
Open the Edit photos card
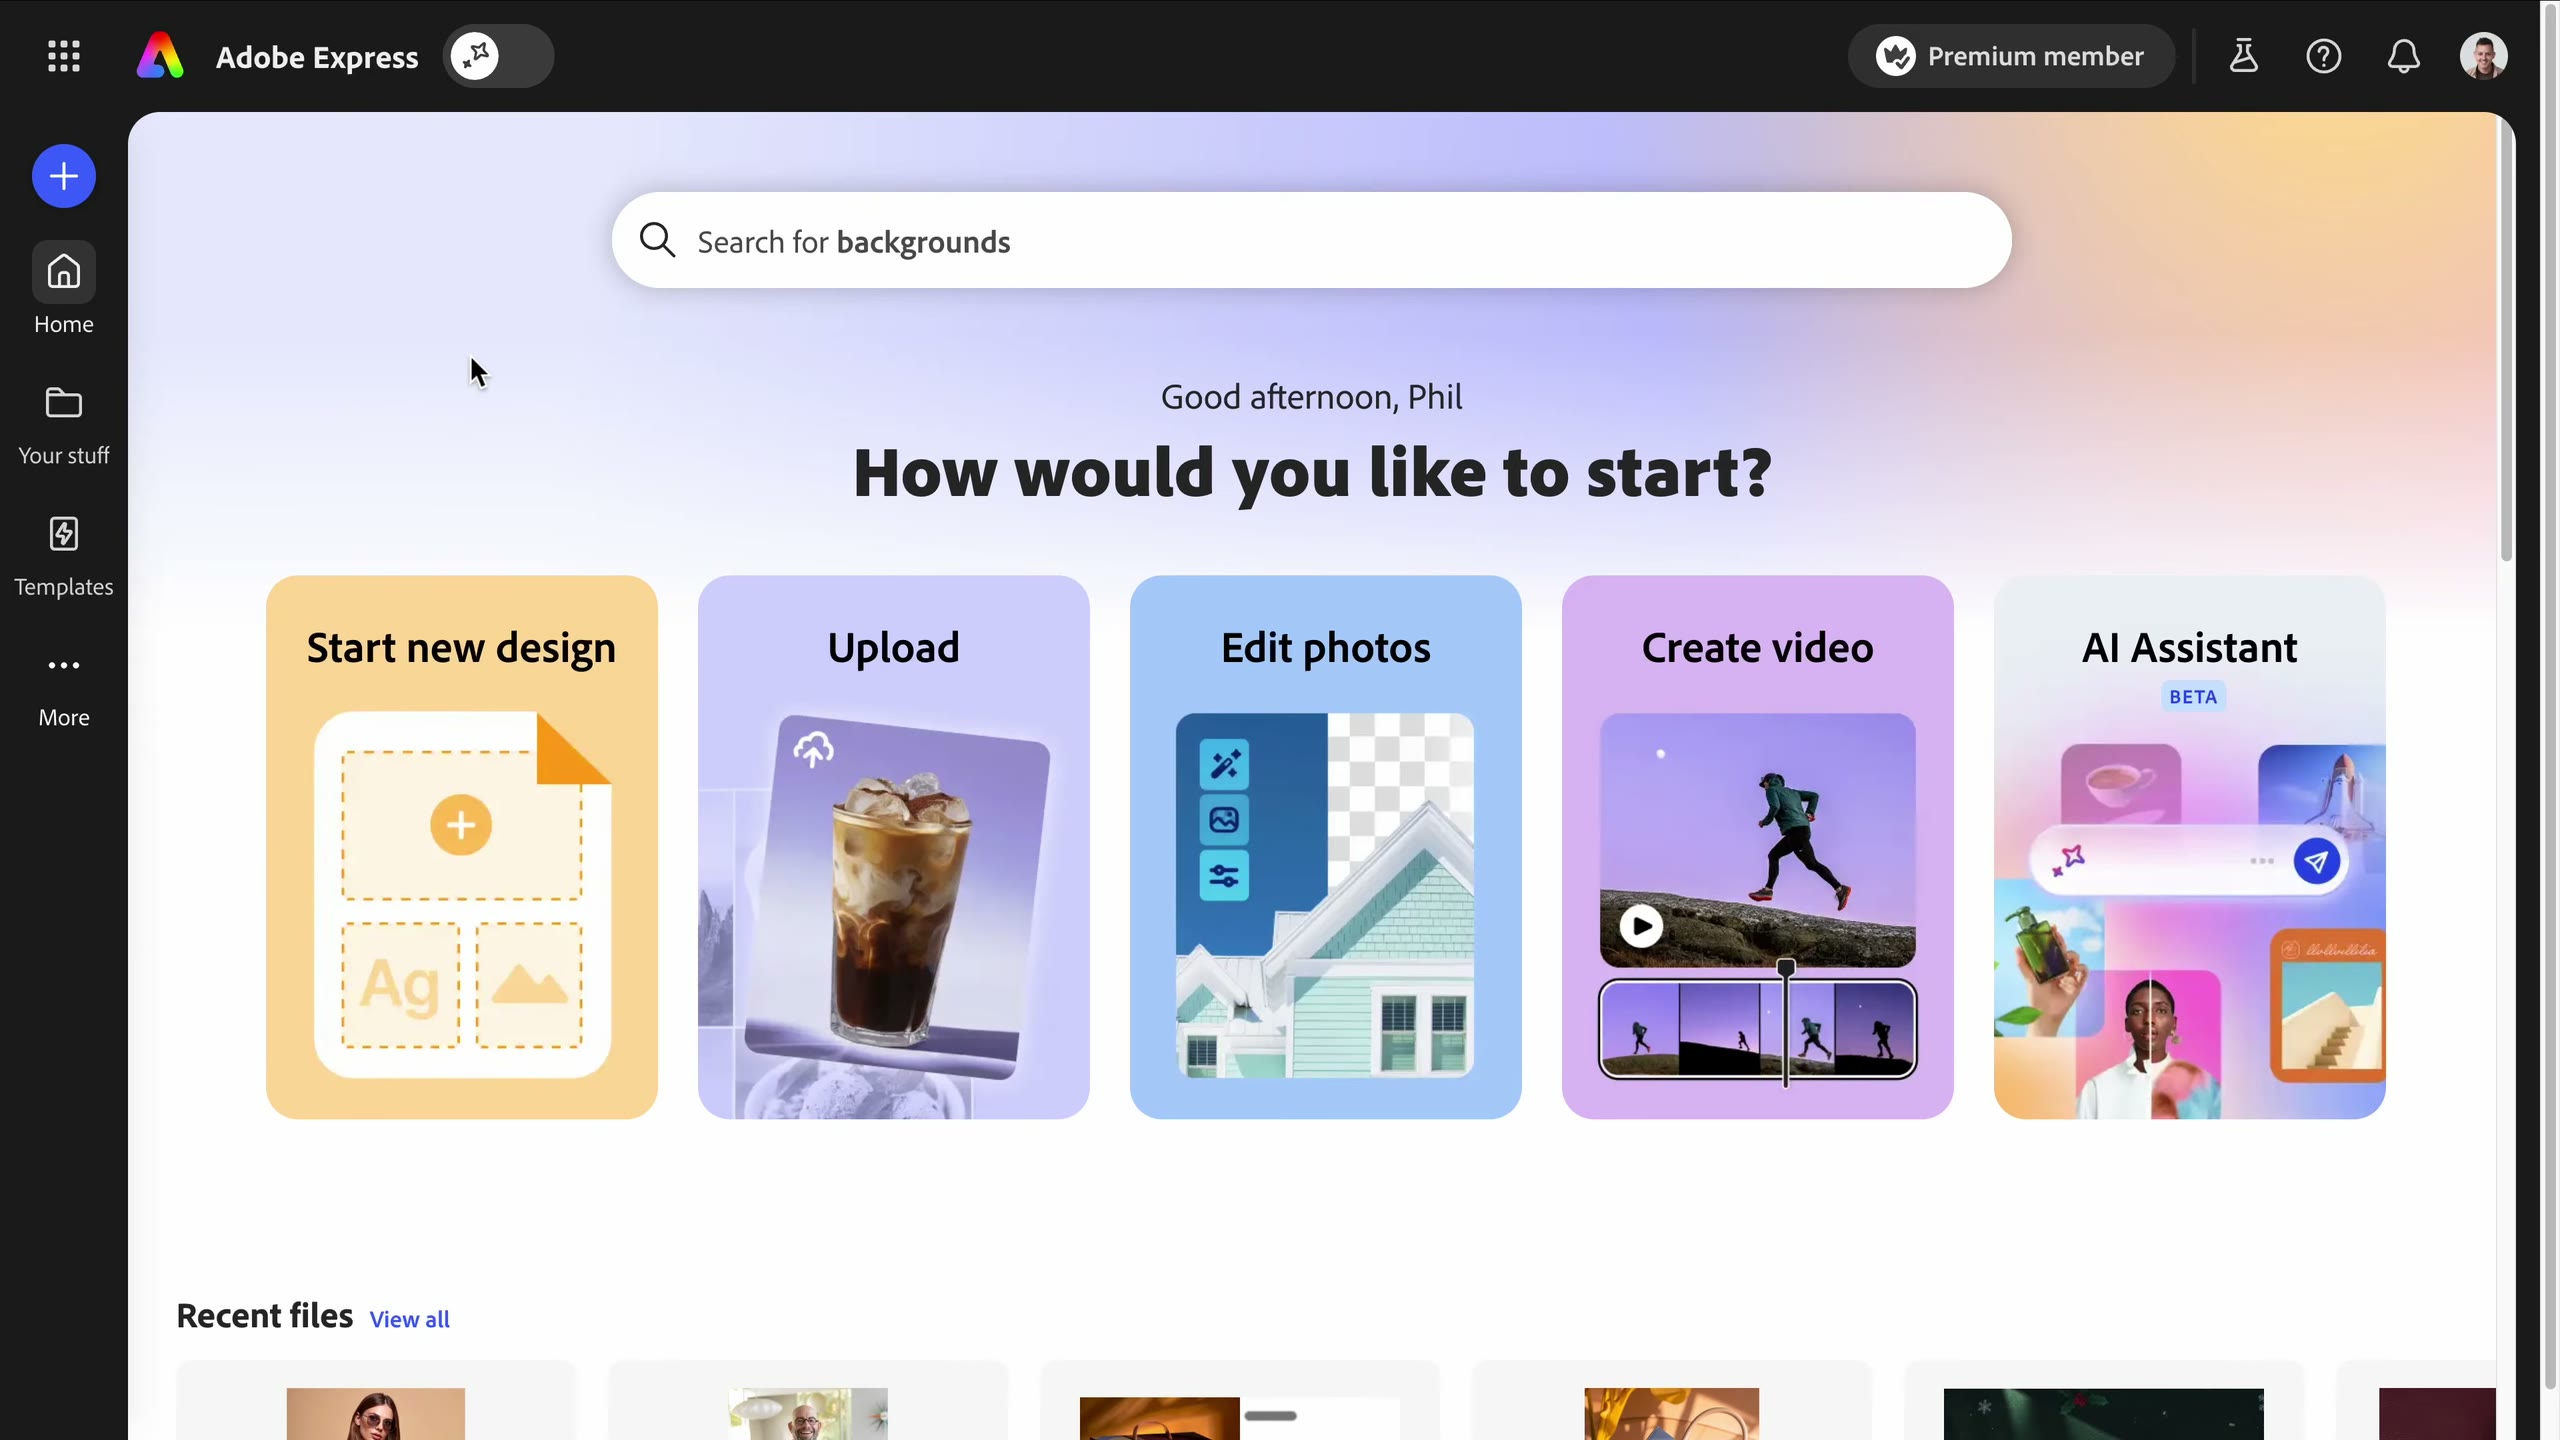[1325, 846]
